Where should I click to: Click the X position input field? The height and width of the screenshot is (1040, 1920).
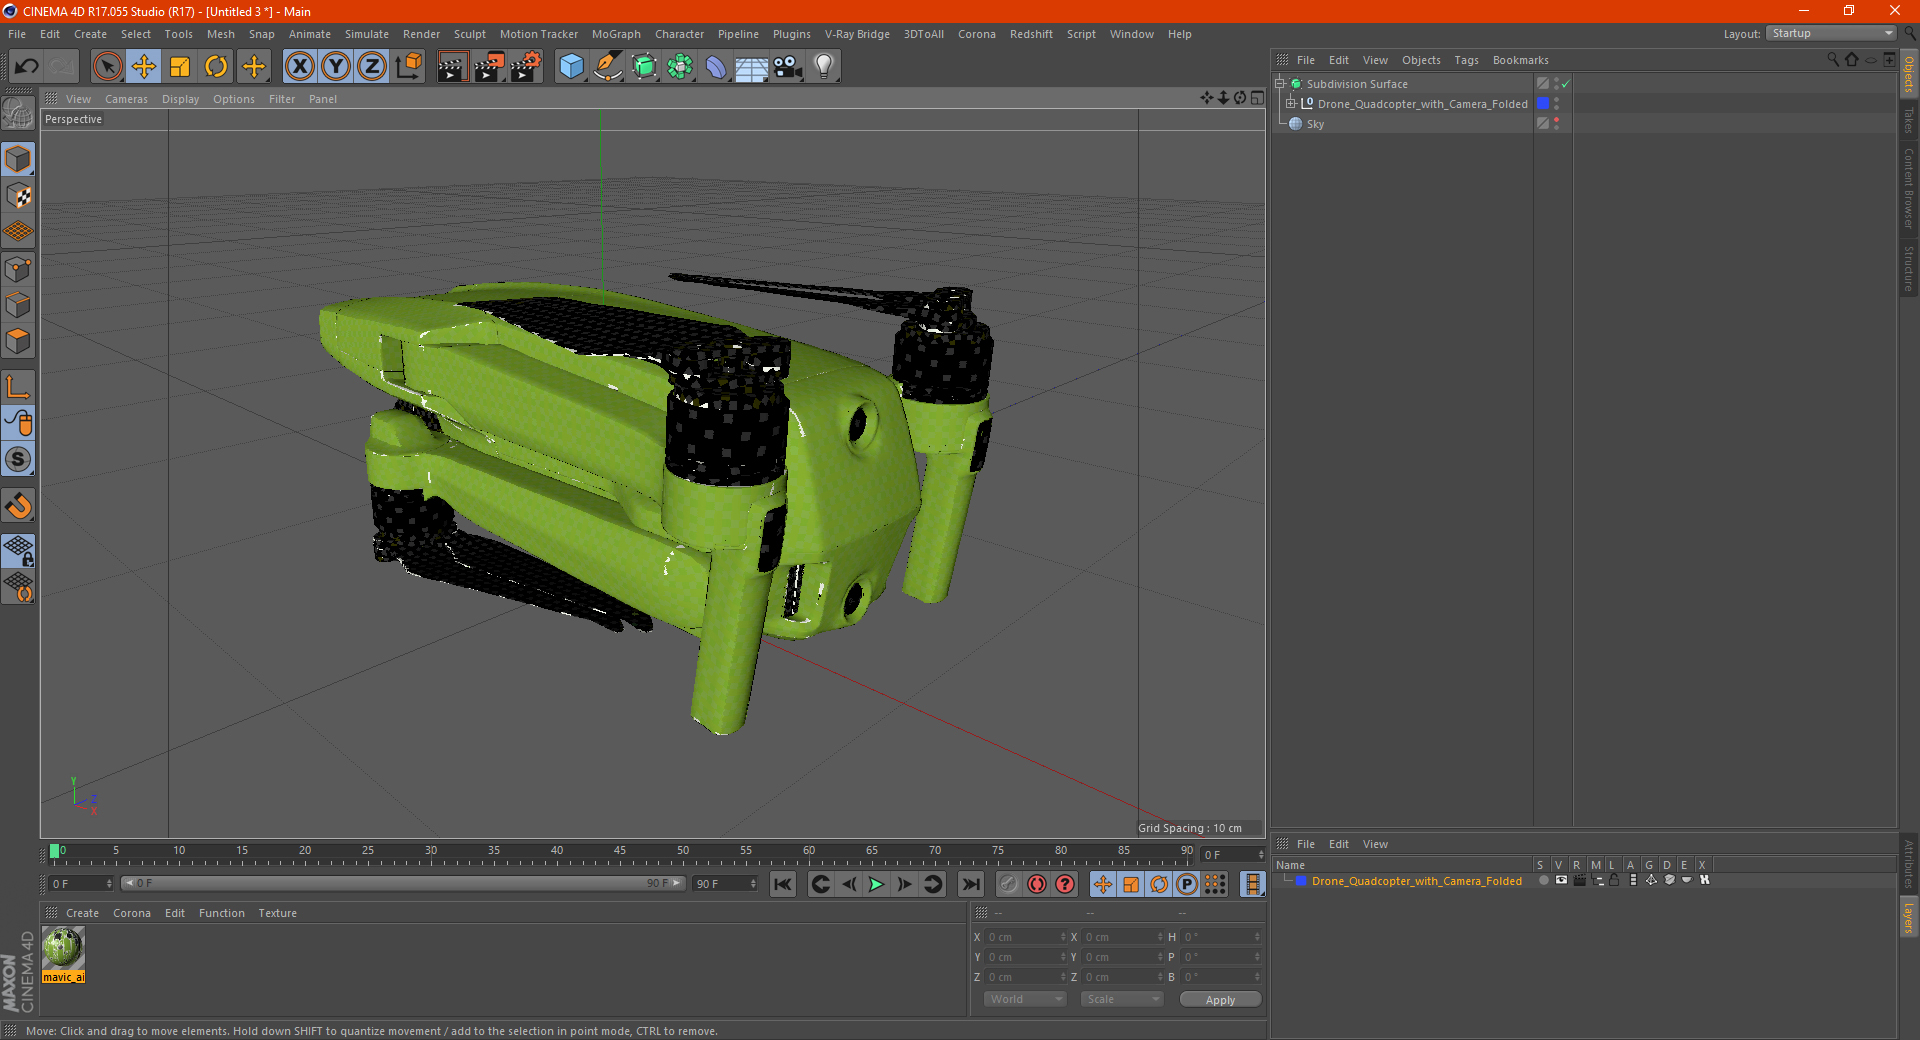1027,937
